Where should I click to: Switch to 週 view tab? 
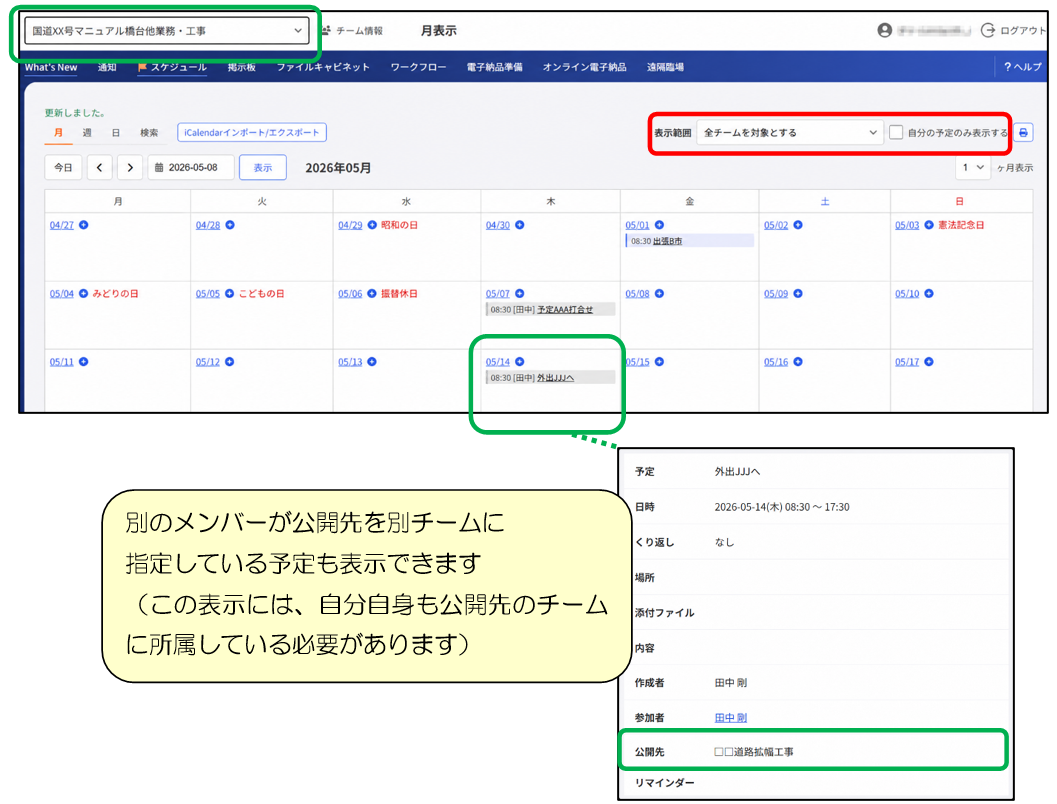pos(87,133)
